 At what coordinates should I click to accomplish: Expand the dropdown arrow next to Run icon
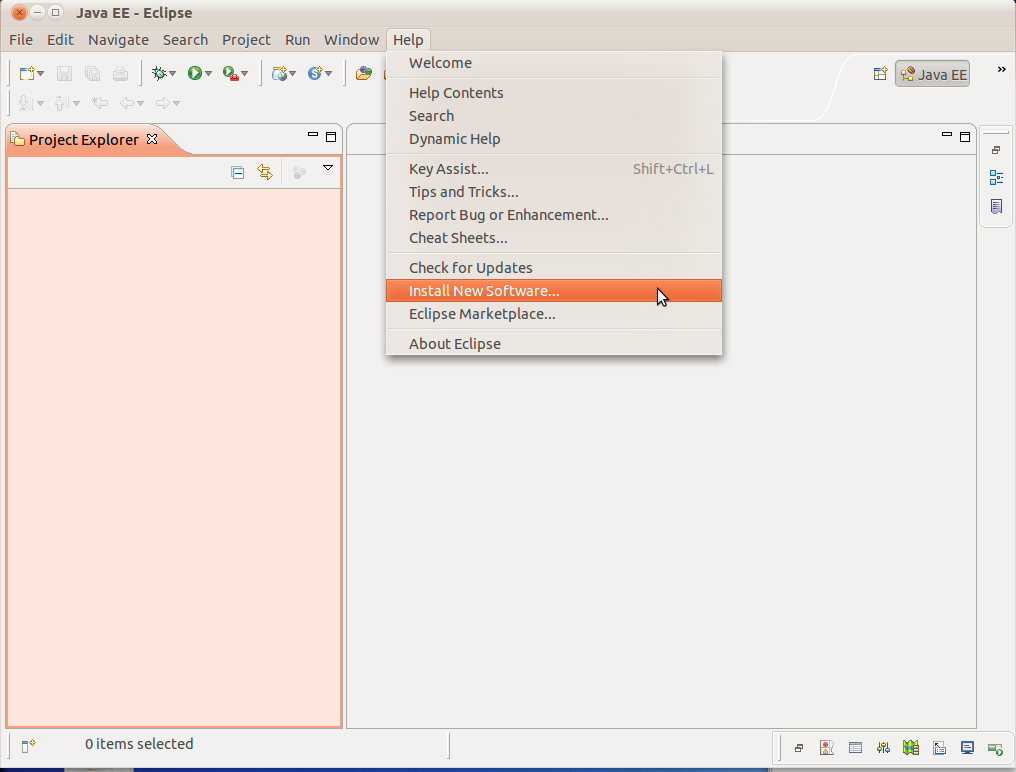coord(209,74)
